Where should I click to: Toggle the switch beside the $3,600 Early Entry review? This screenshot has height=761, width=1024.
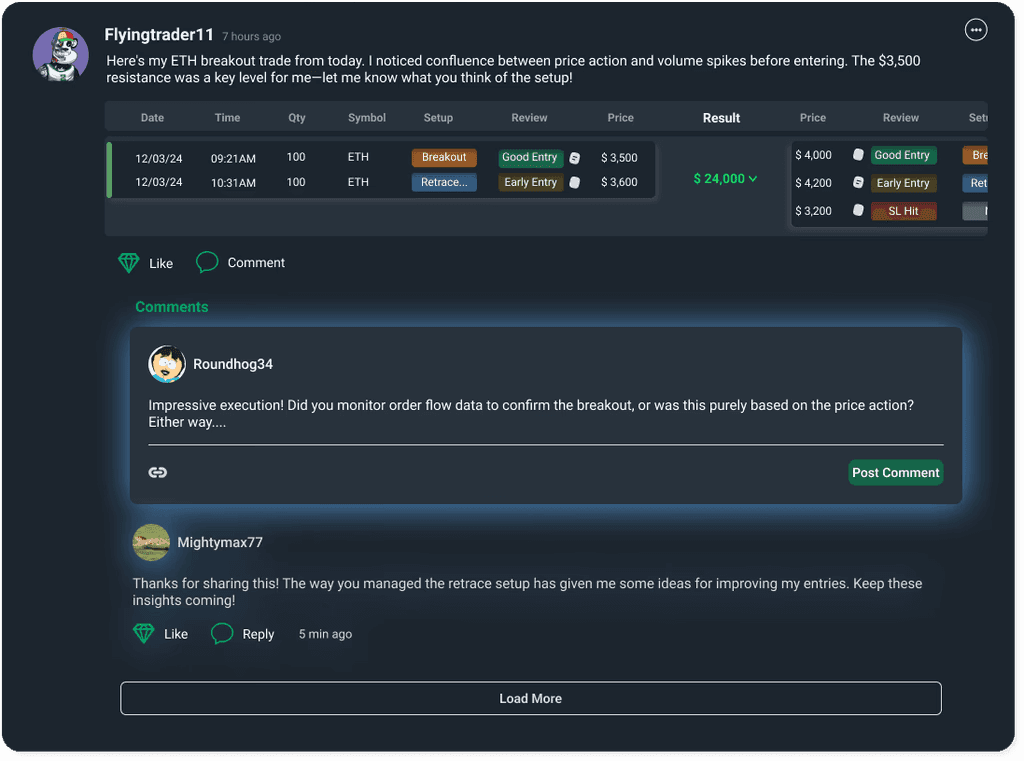[576, 182]
